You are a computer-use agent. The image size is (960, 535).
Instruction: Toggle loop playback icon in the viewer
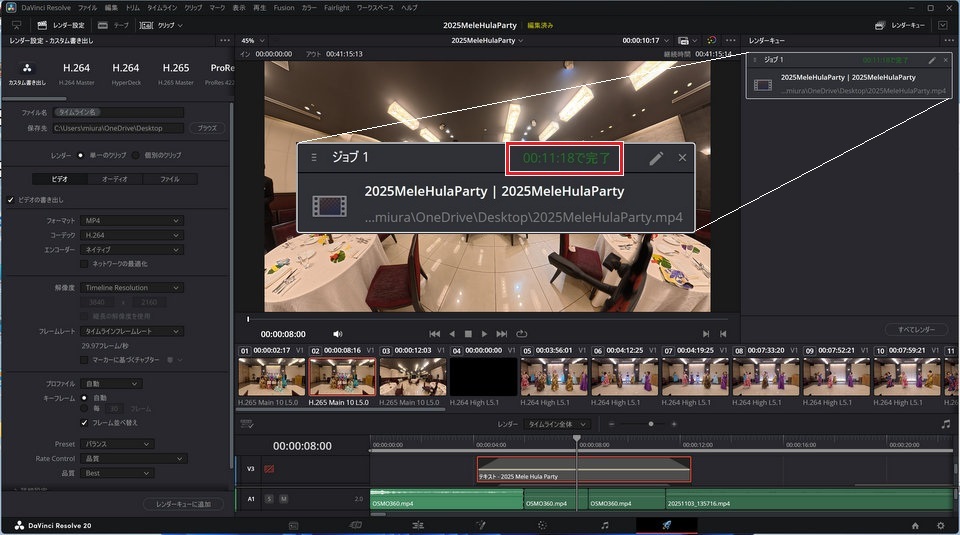[x=521, y=334]
